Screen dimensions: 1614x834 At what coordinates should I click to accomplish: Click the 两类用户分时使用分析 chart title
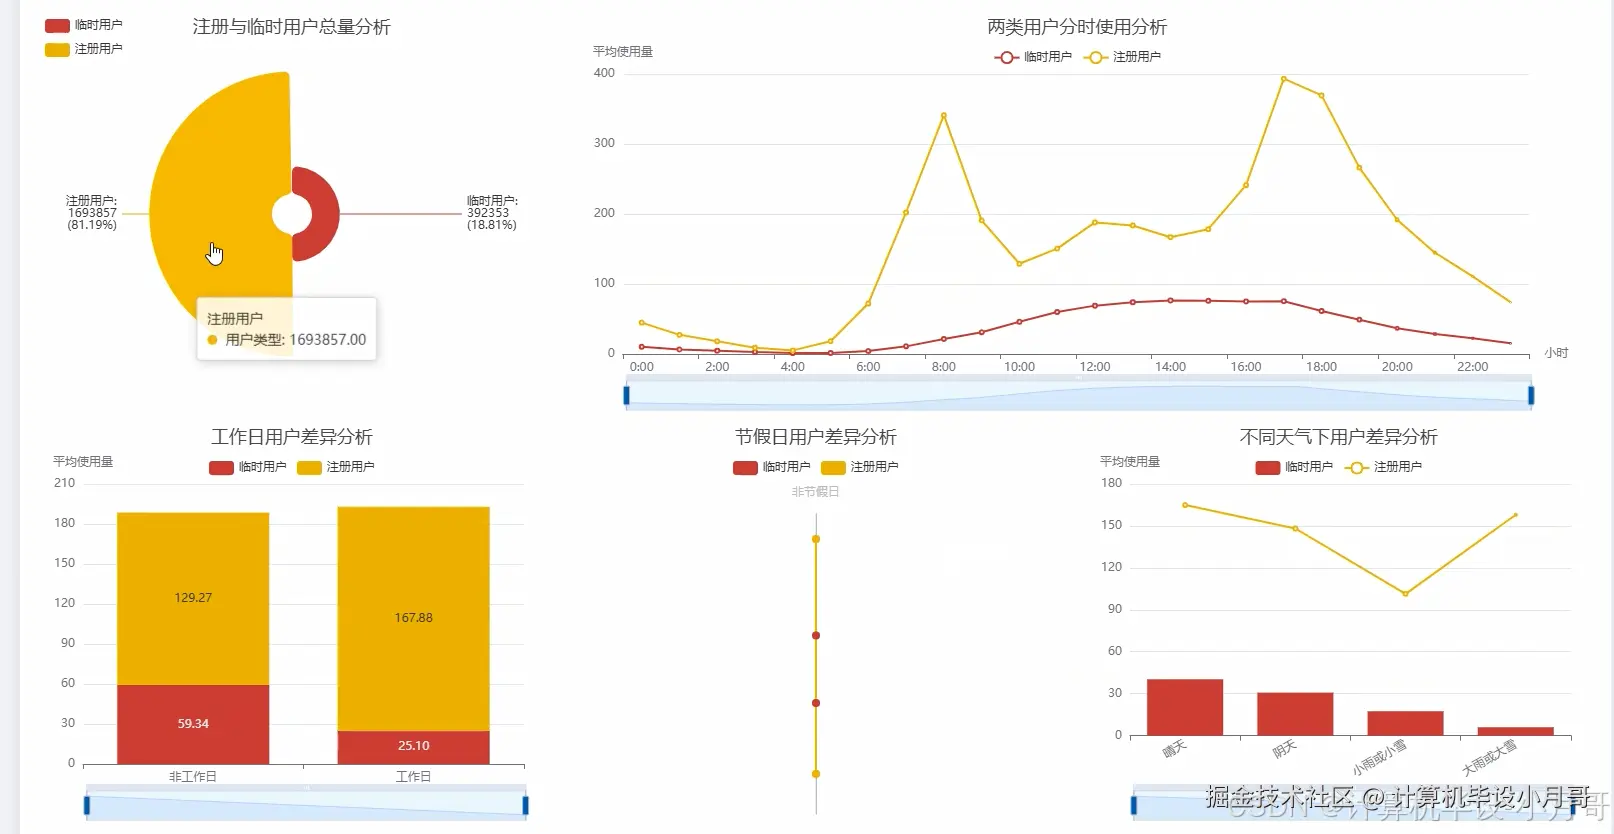click(x=1077, y=27)
